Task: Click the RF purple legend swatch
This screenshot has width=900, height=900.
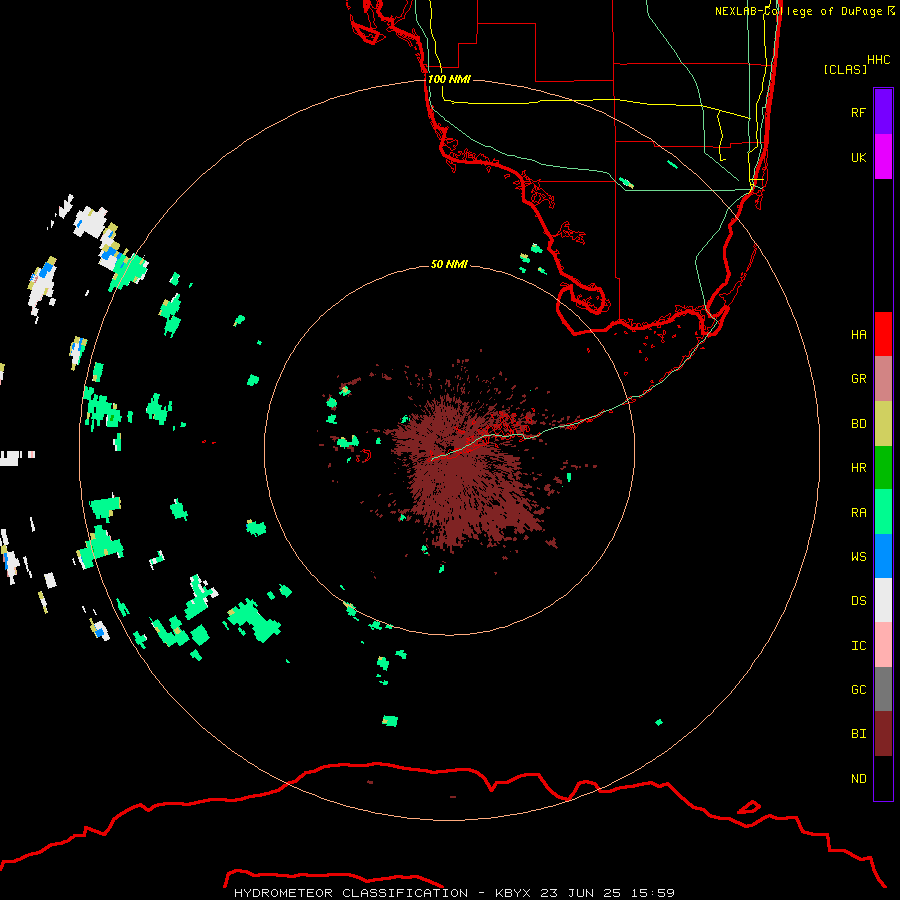Action: [883, 112]
